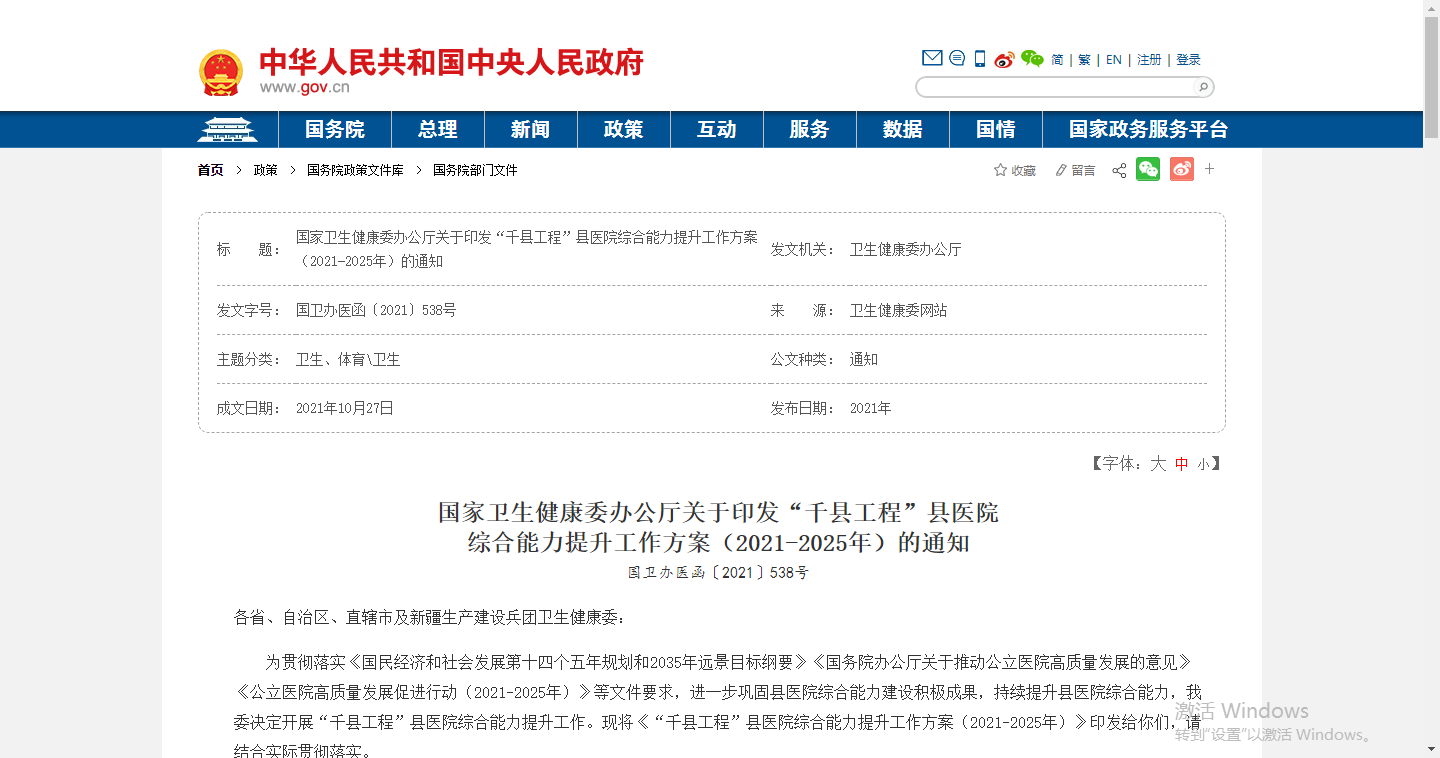1440x758 pixels.
Task: Click the green WeChat share button
Action: [x=1148, y=170]
